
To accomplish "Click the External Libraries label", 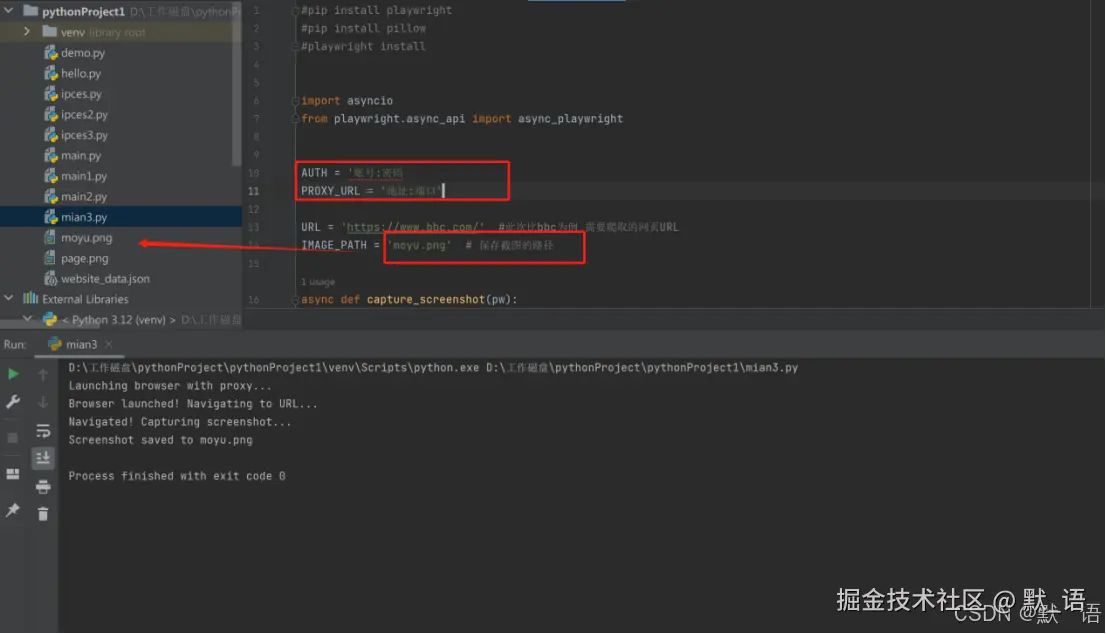I will 85,299.
